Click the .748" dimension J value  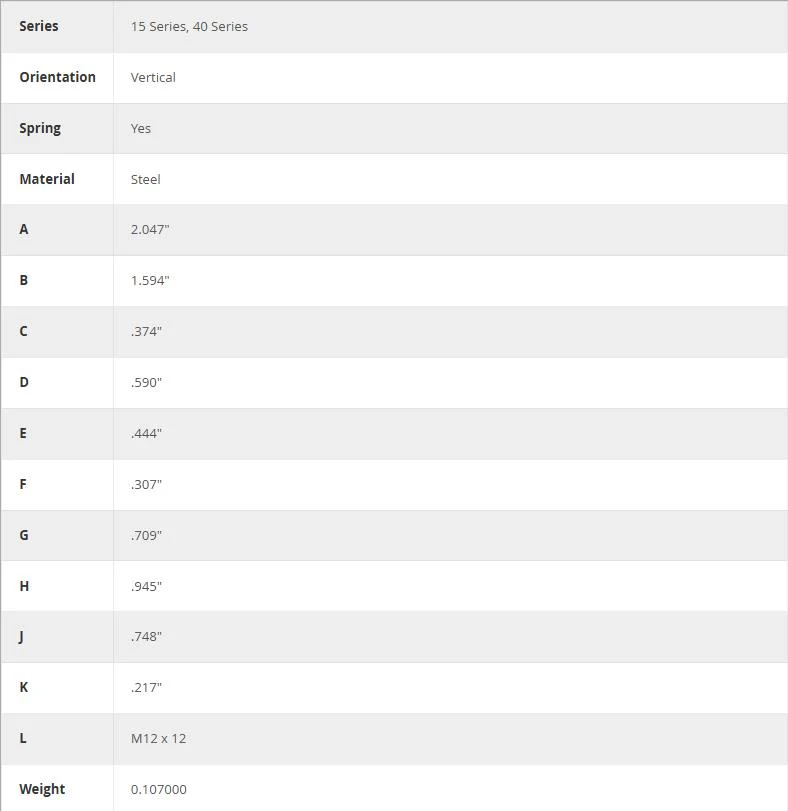[x=146, y=637]
